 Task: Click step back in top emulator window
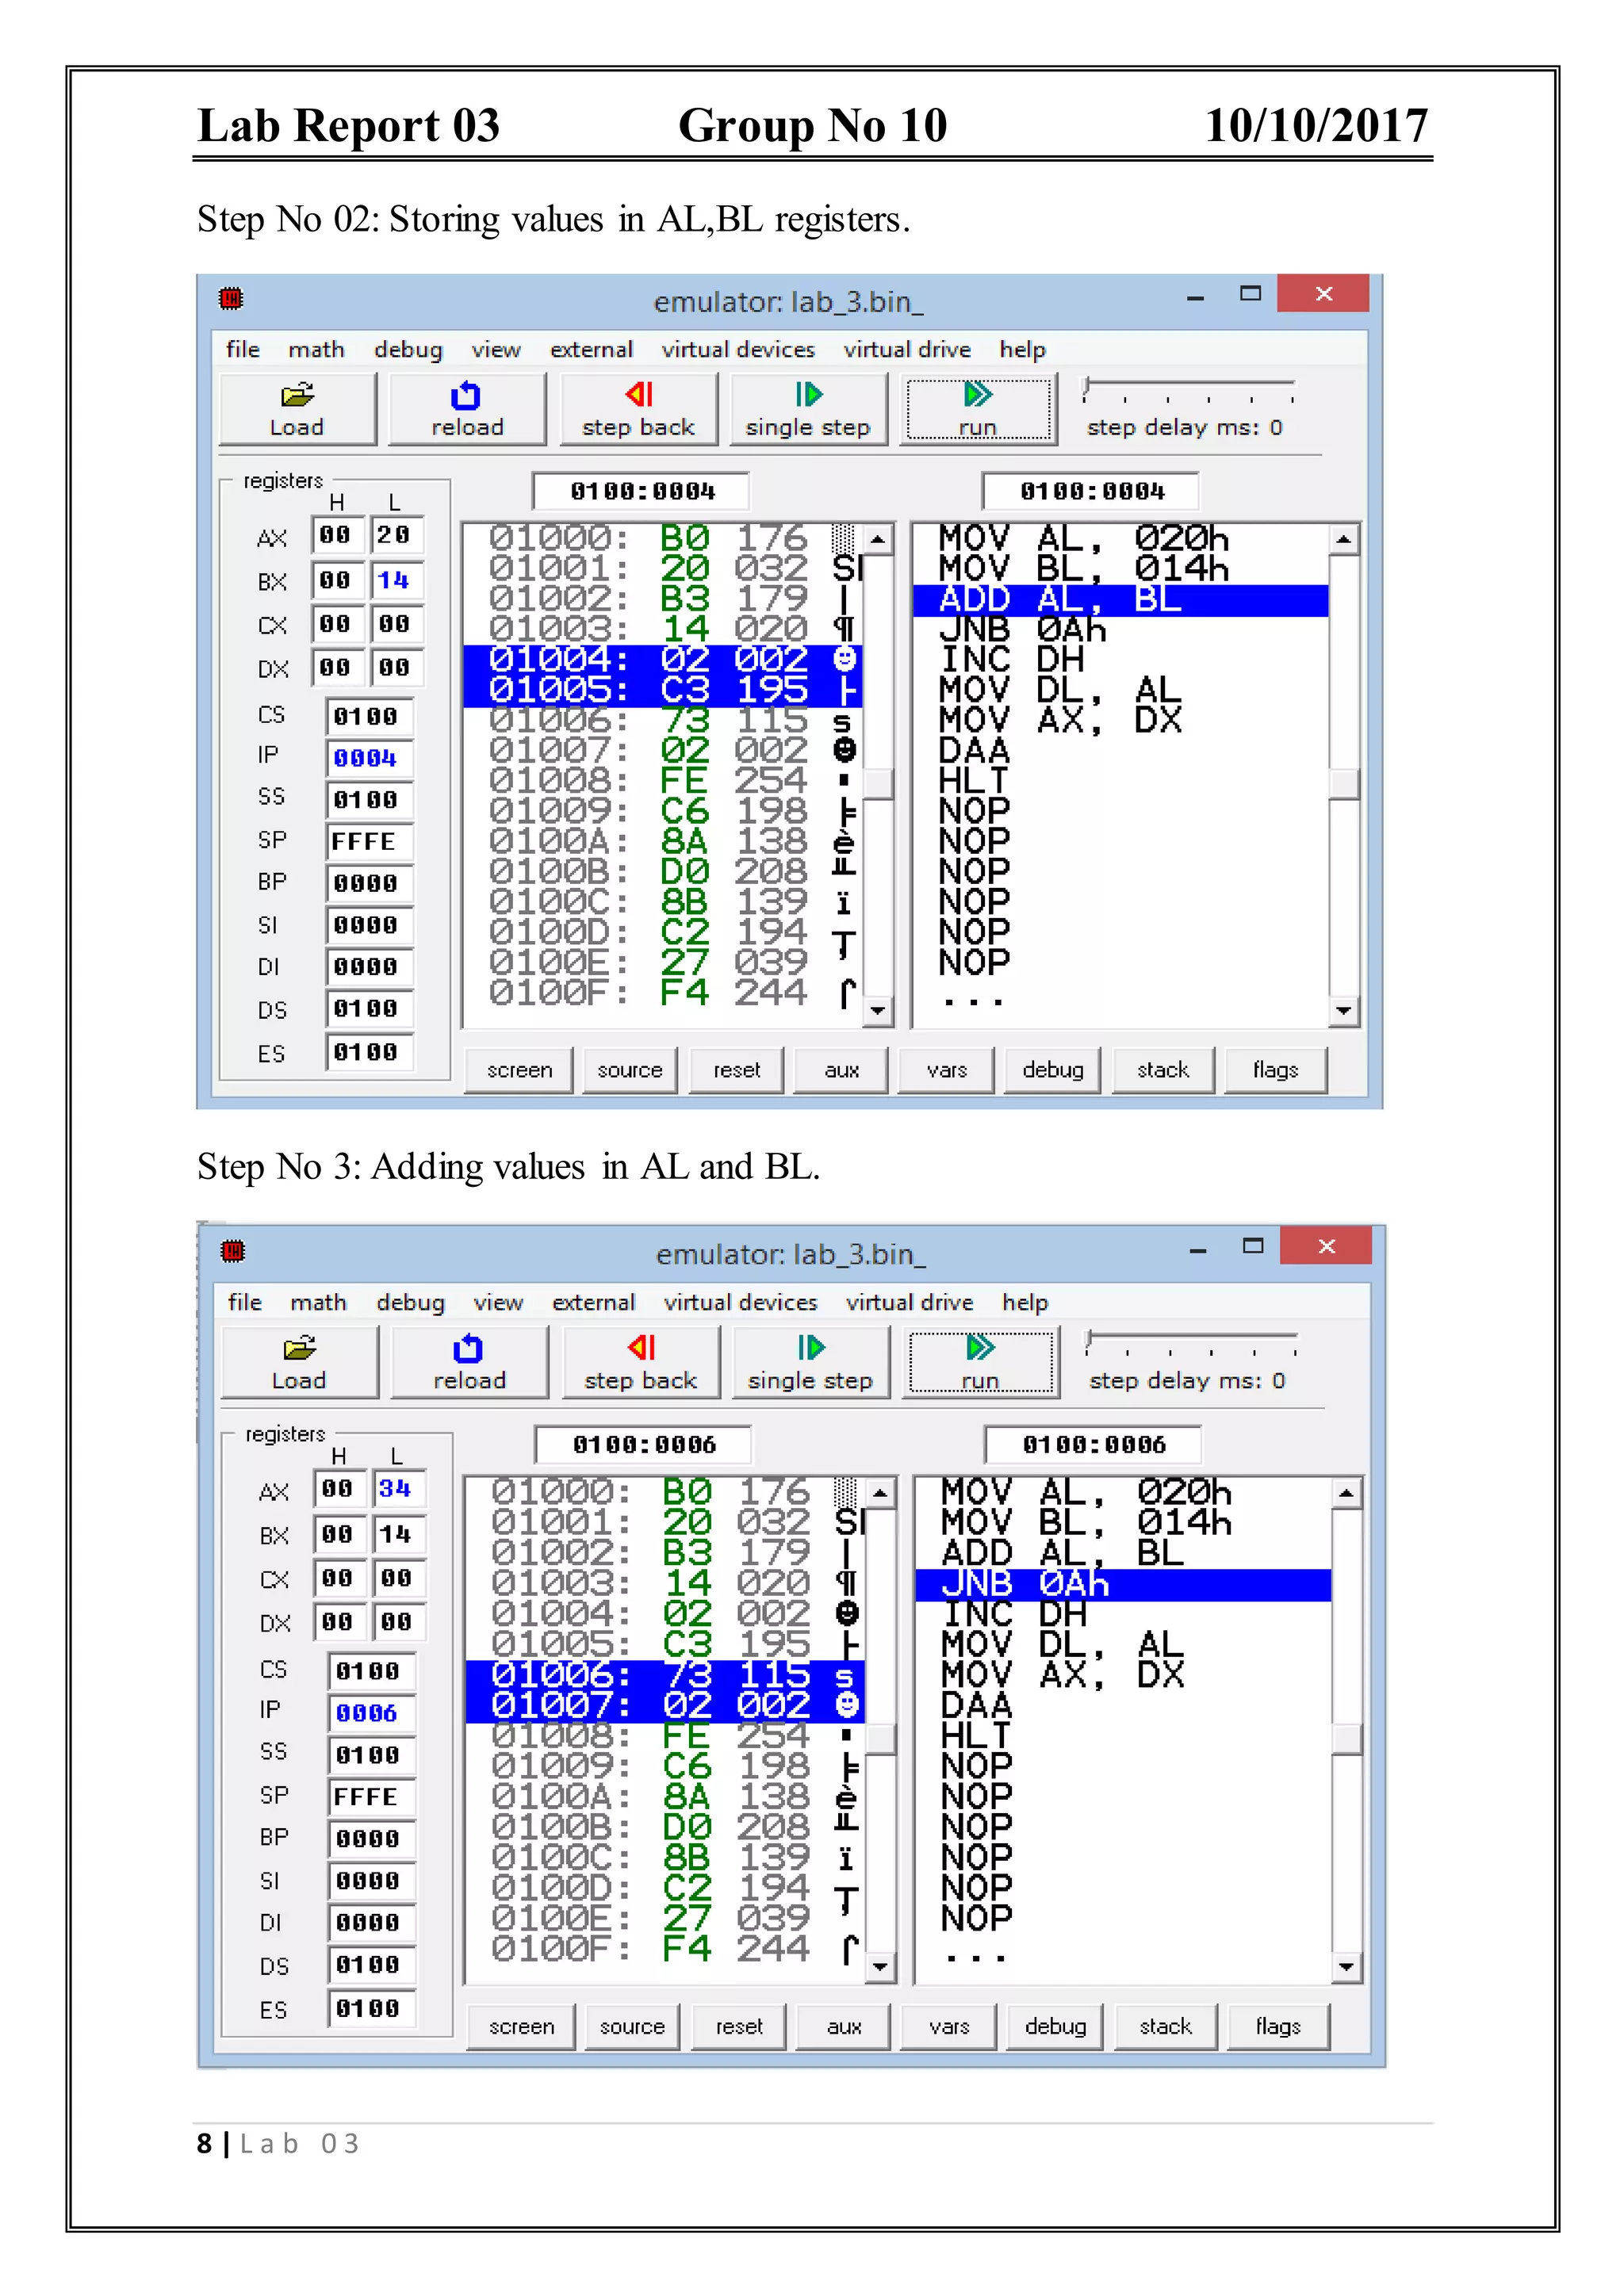click(638, 409)
